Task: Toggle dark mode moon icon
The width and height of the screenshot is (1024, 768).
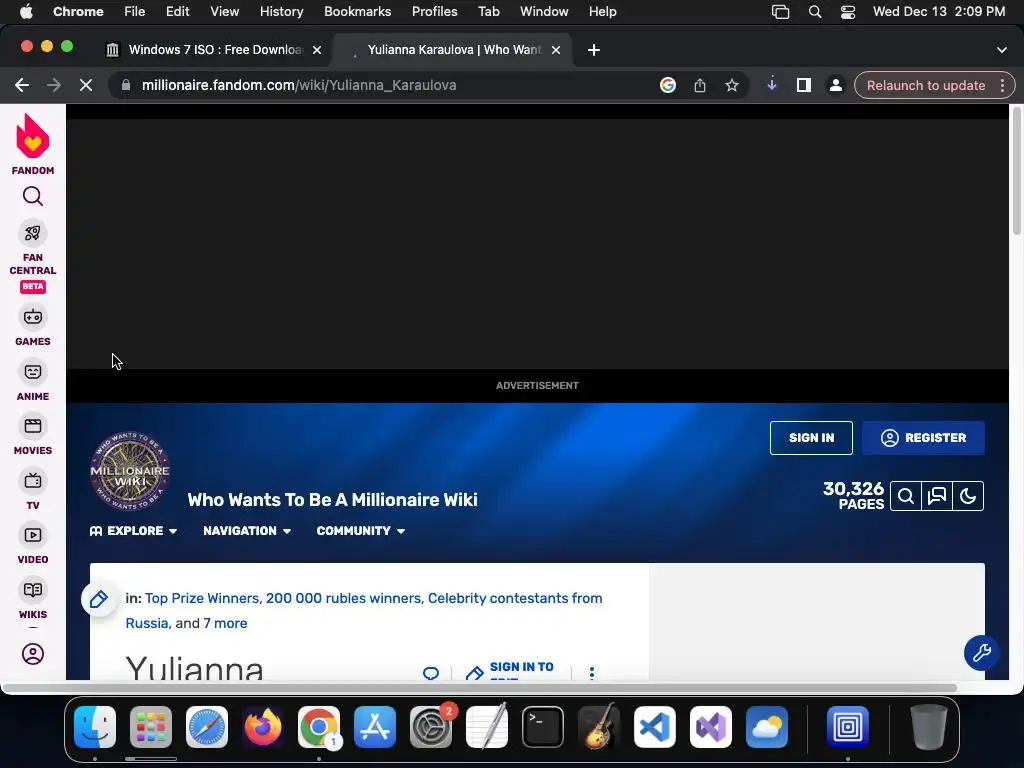Action: click(968, 496)
